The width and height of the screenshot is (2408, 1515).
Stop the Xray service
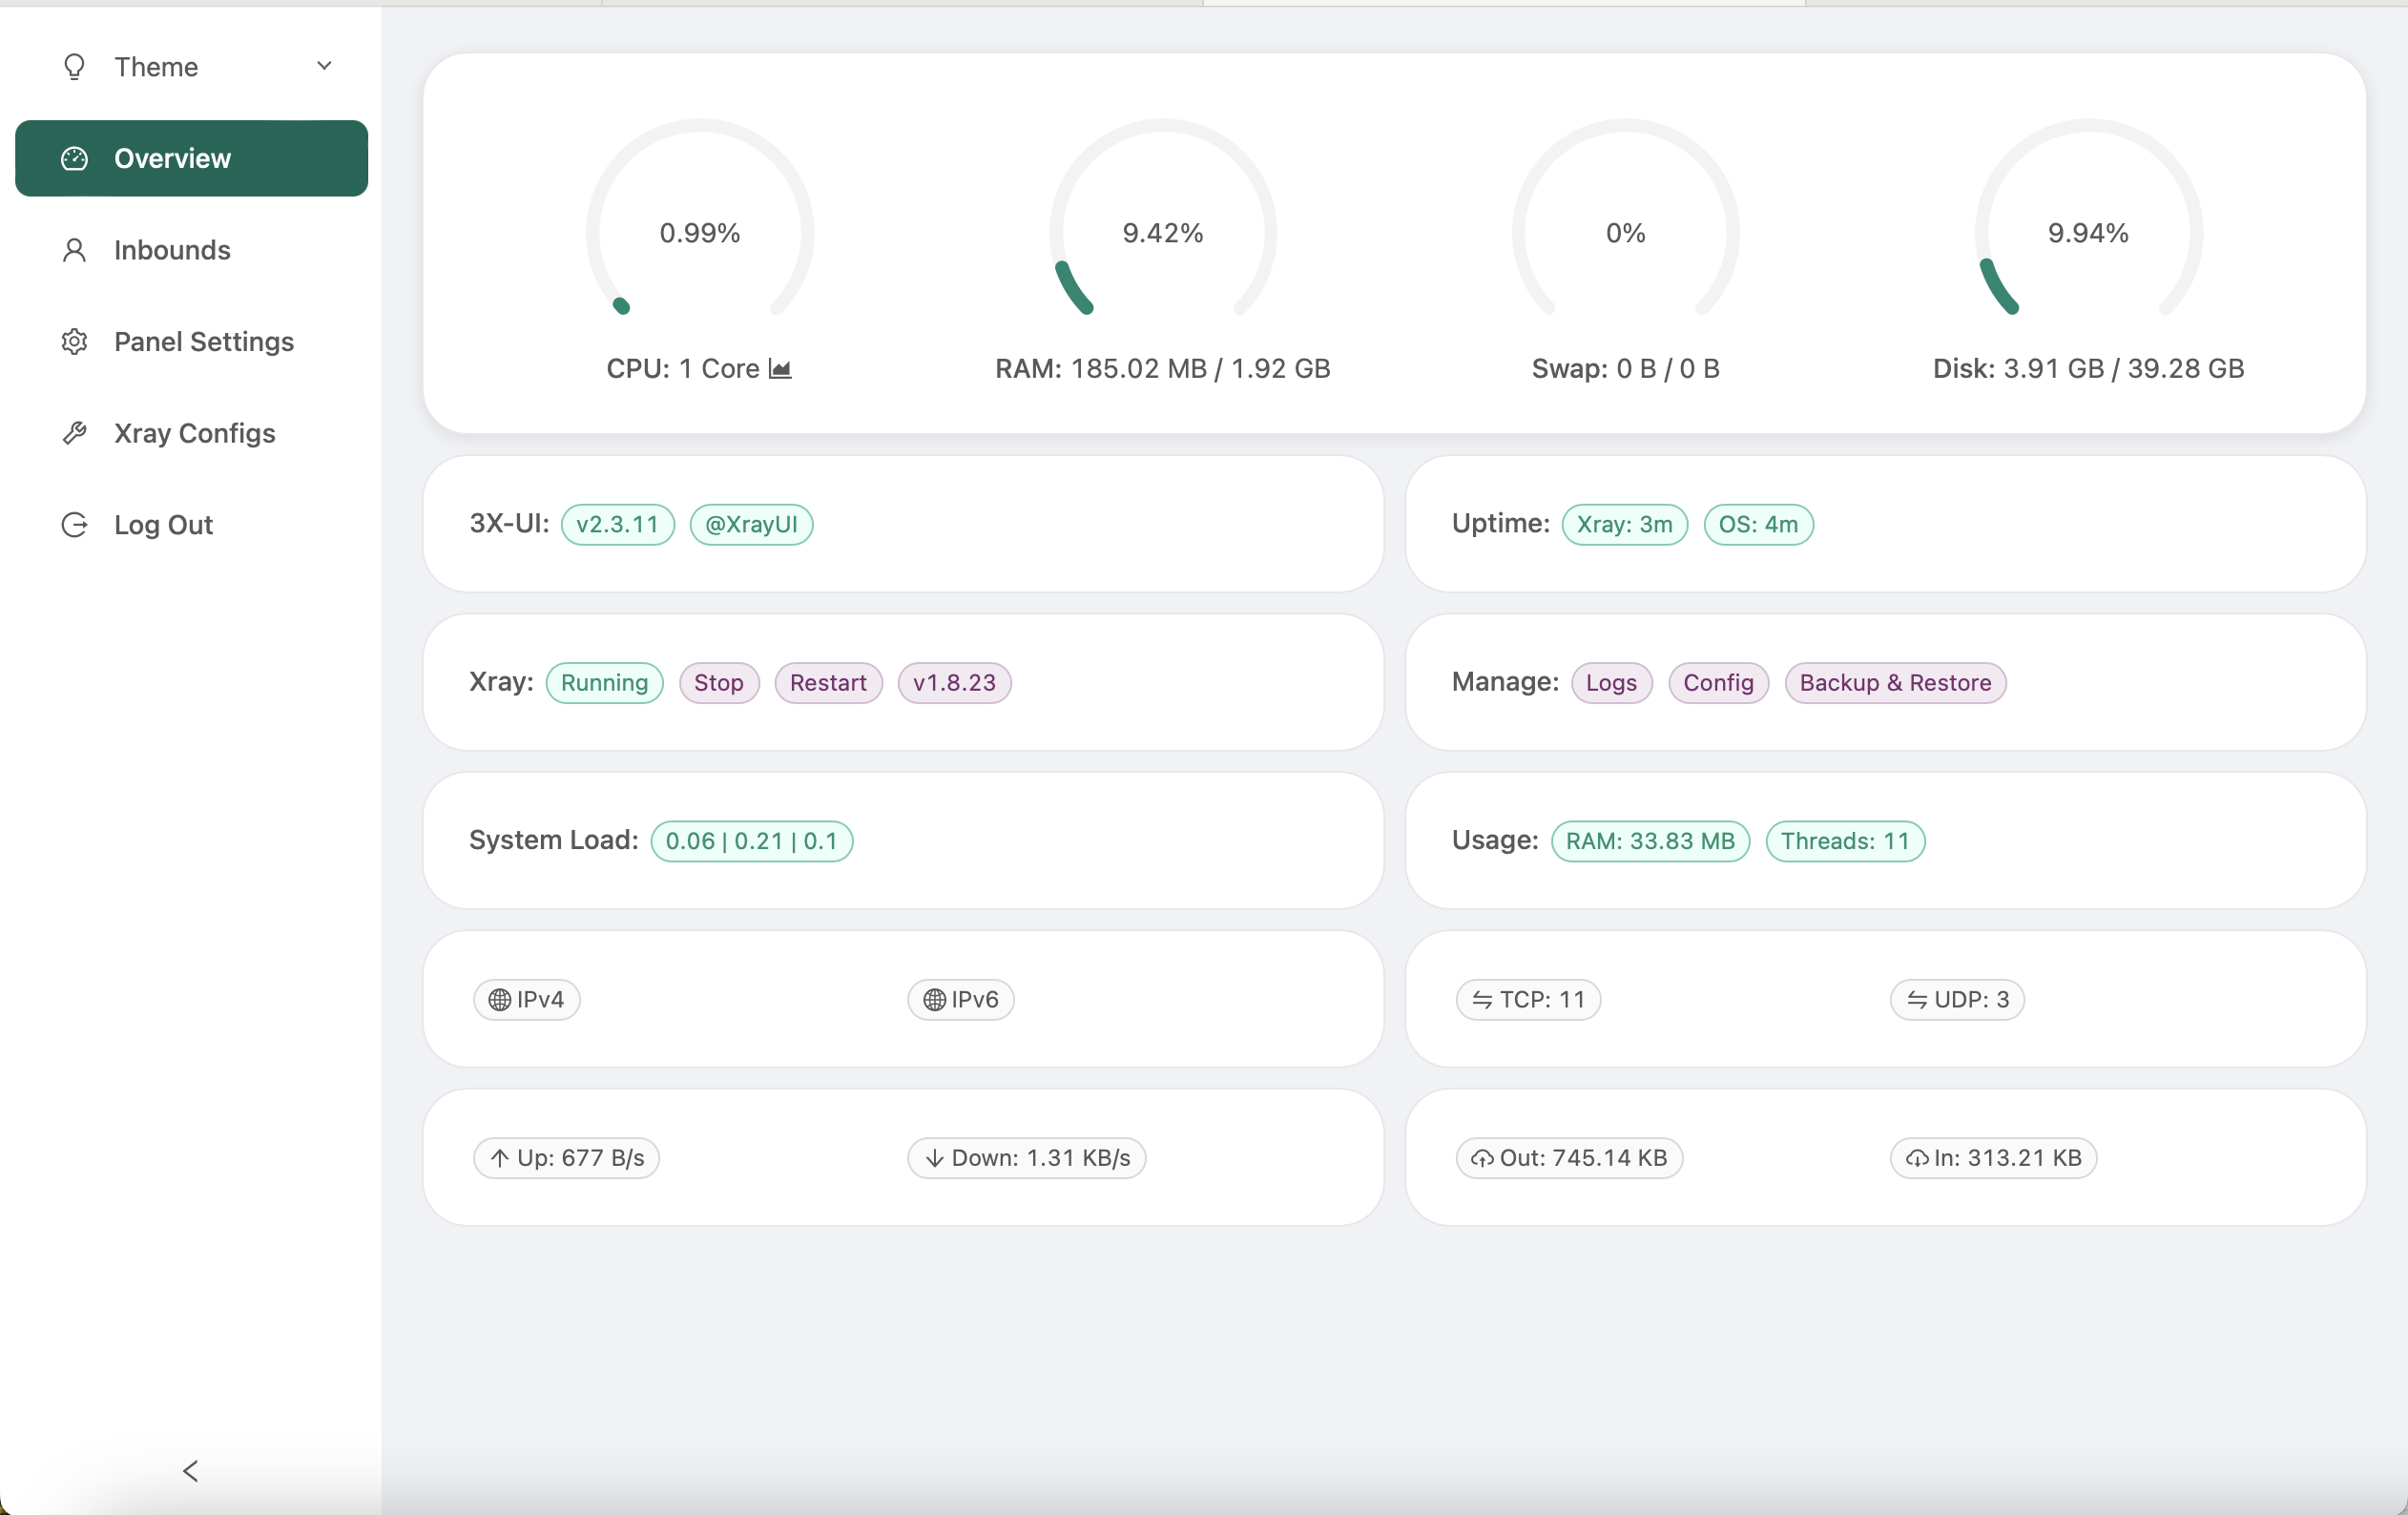(718, 683)
